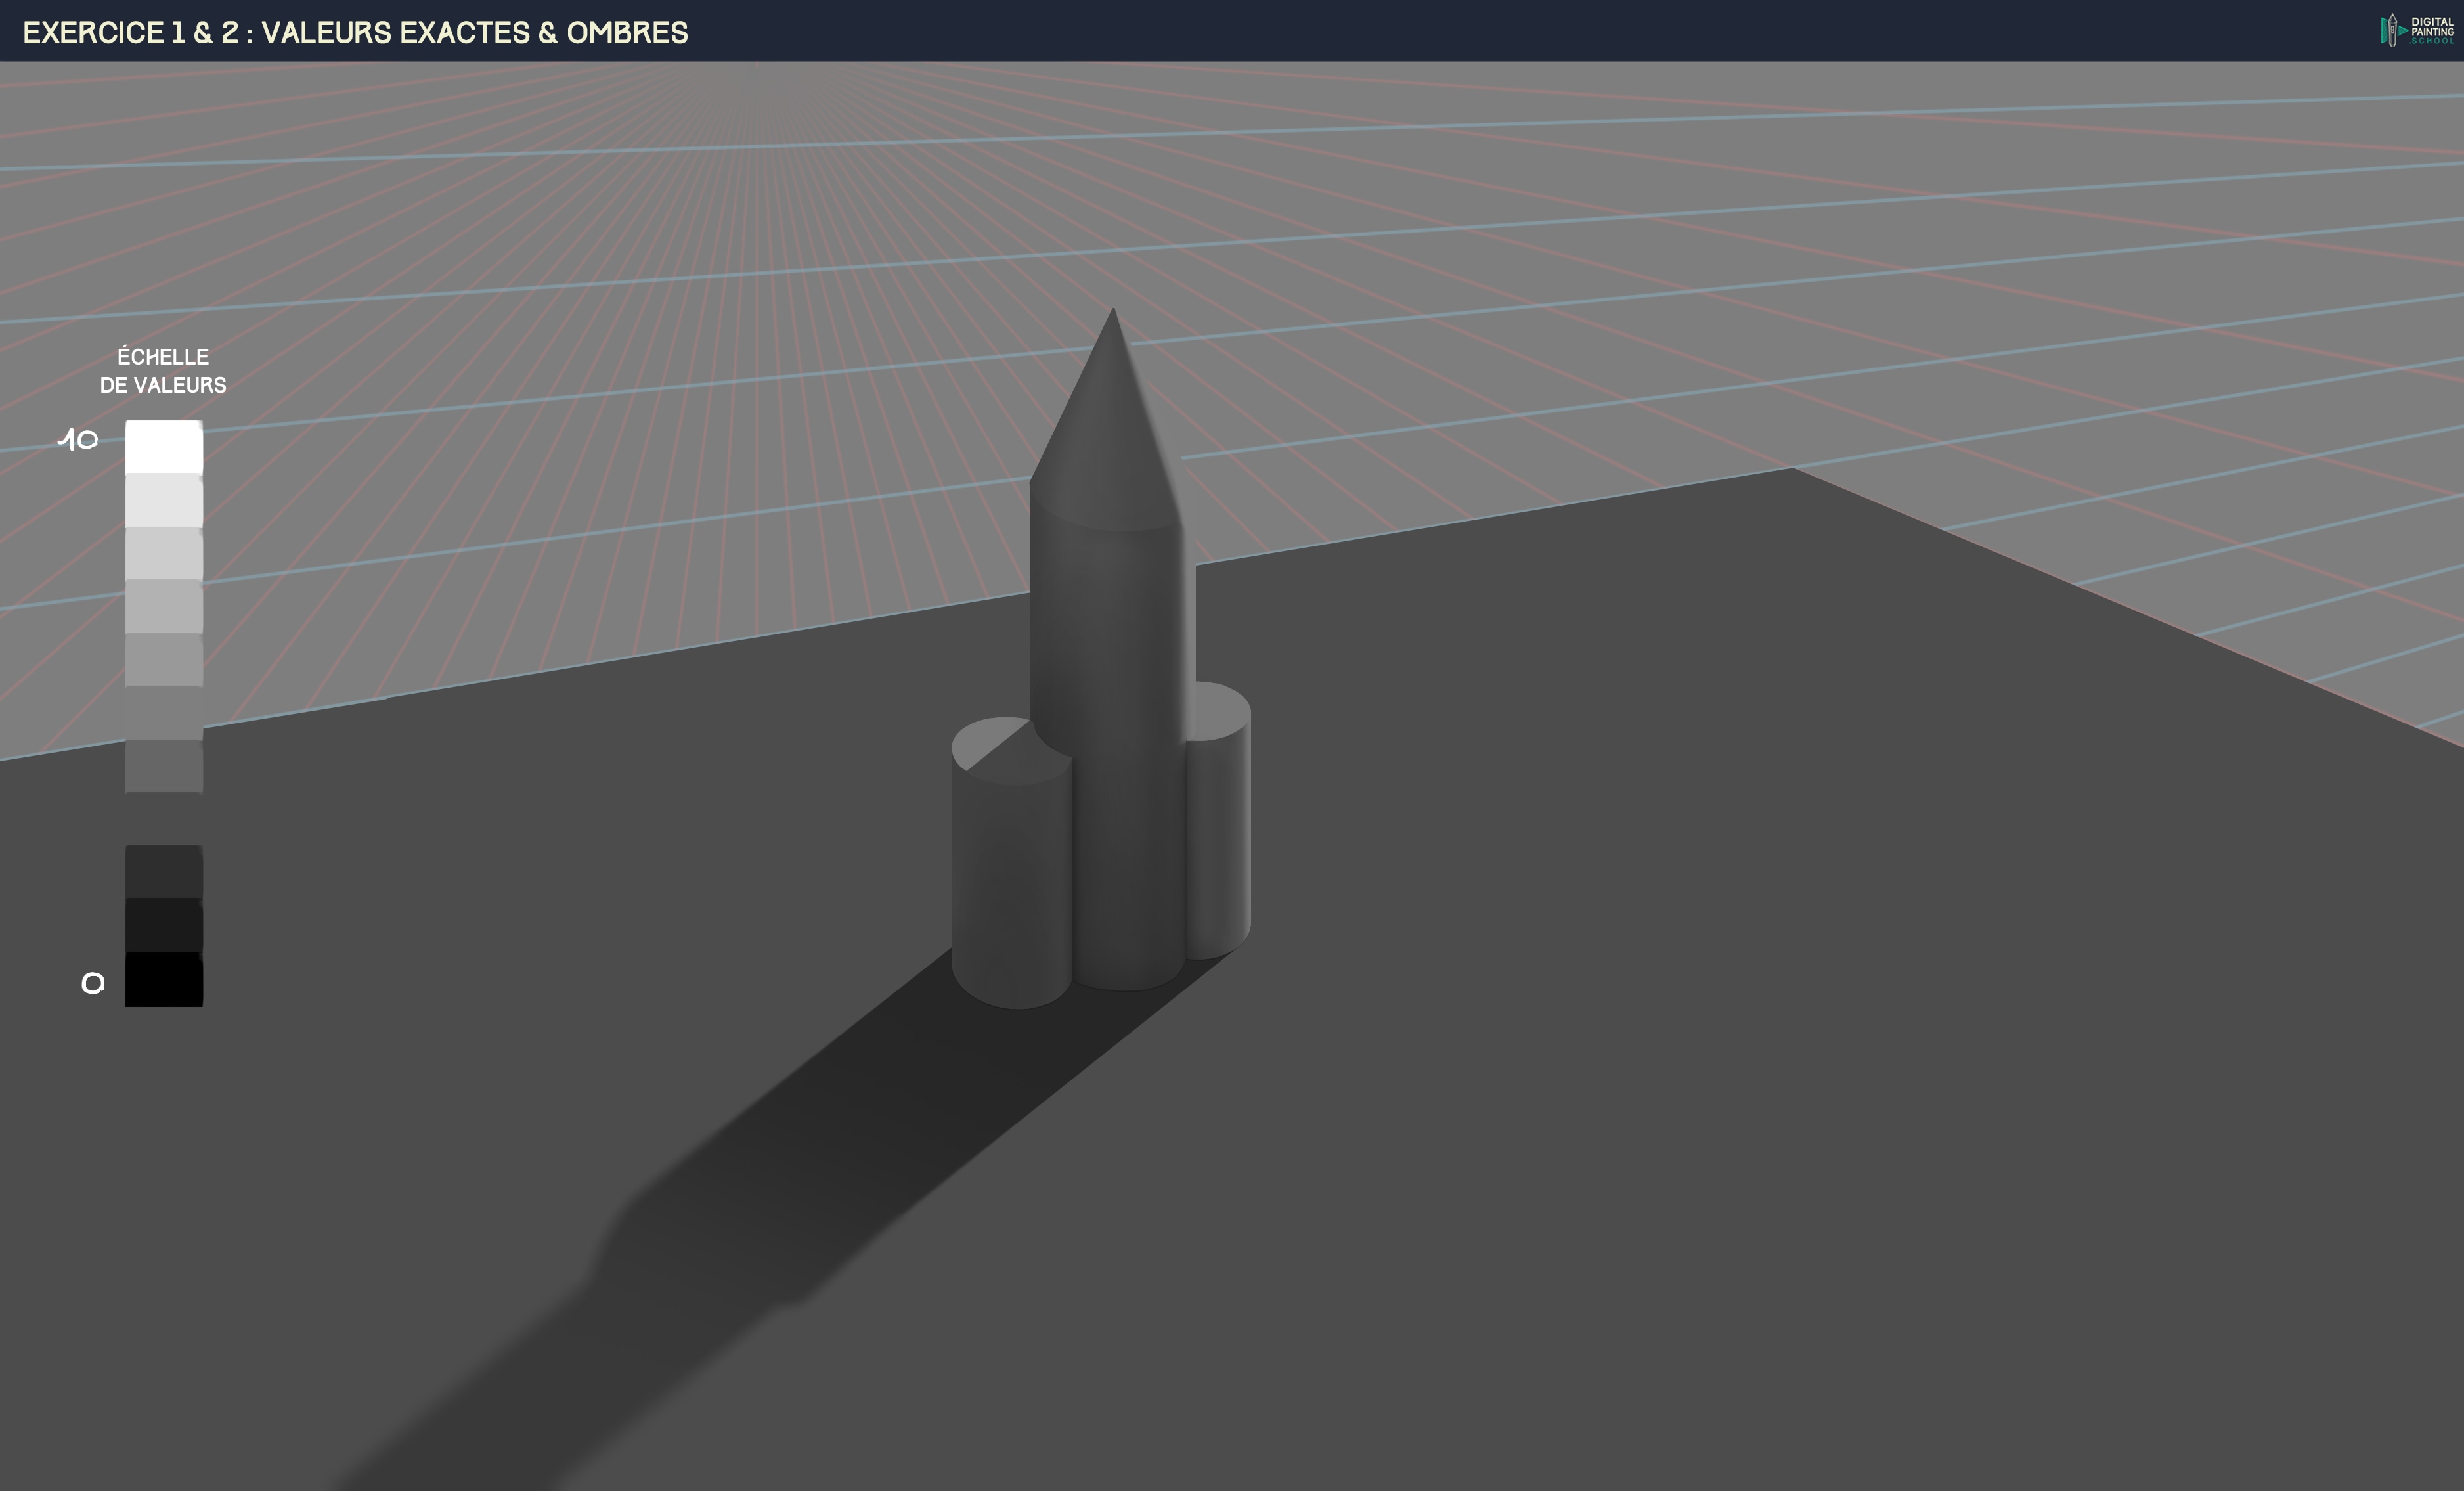The height and width of the screenshot is (1491, 2464).
Task: Sample the fourth swatch from the top
Action: tap(164, 606)
